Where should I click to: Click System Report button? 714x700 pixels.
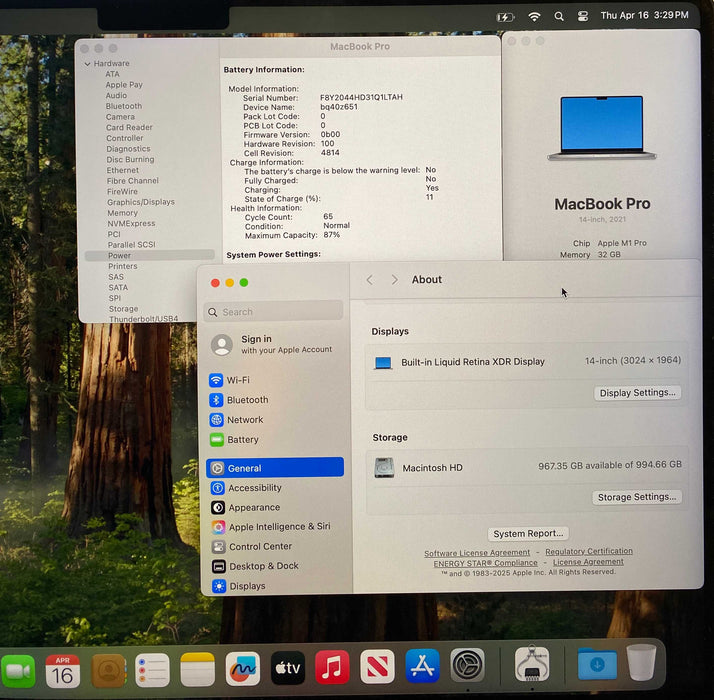click(x=528, y=533)
